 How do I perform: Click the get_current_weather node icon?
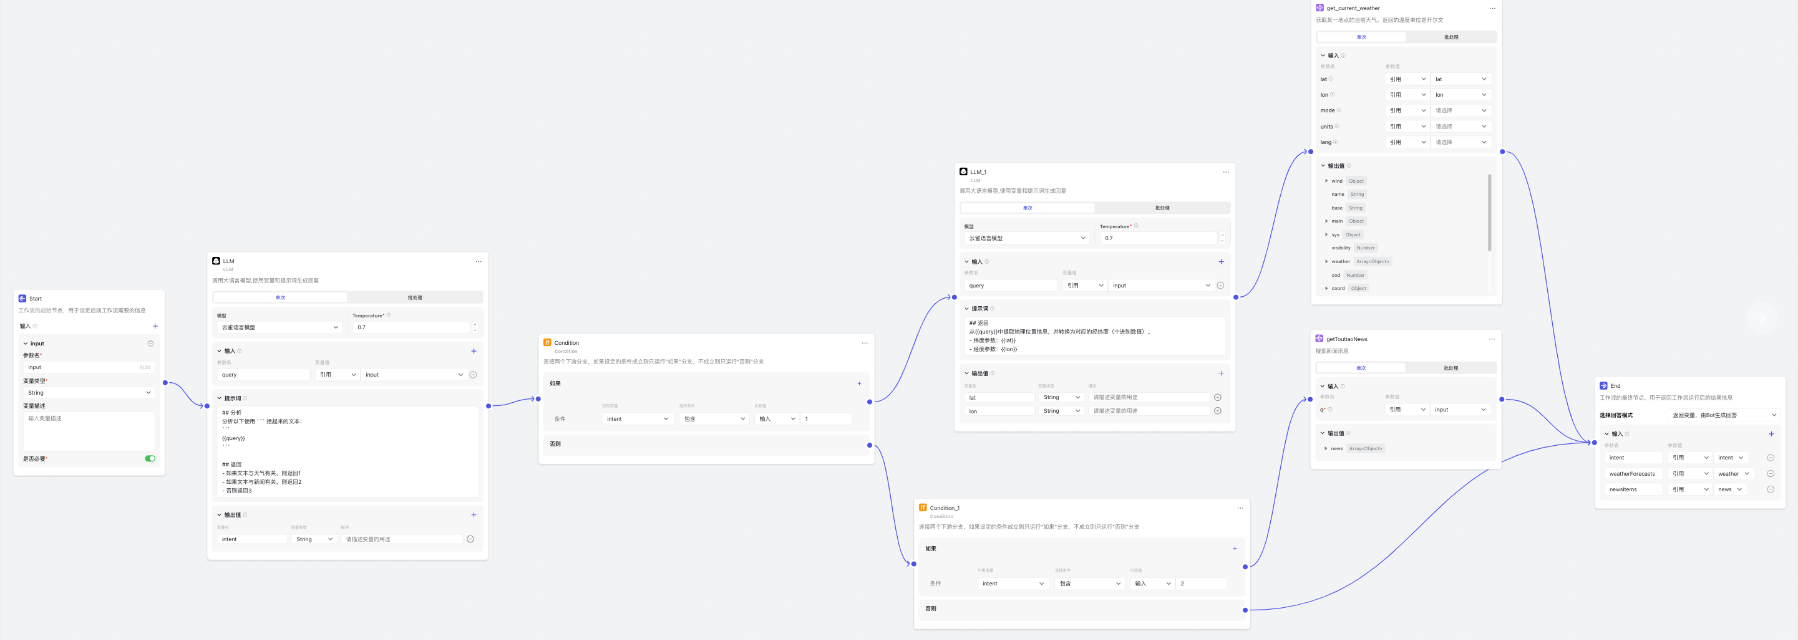point(1320,7)
